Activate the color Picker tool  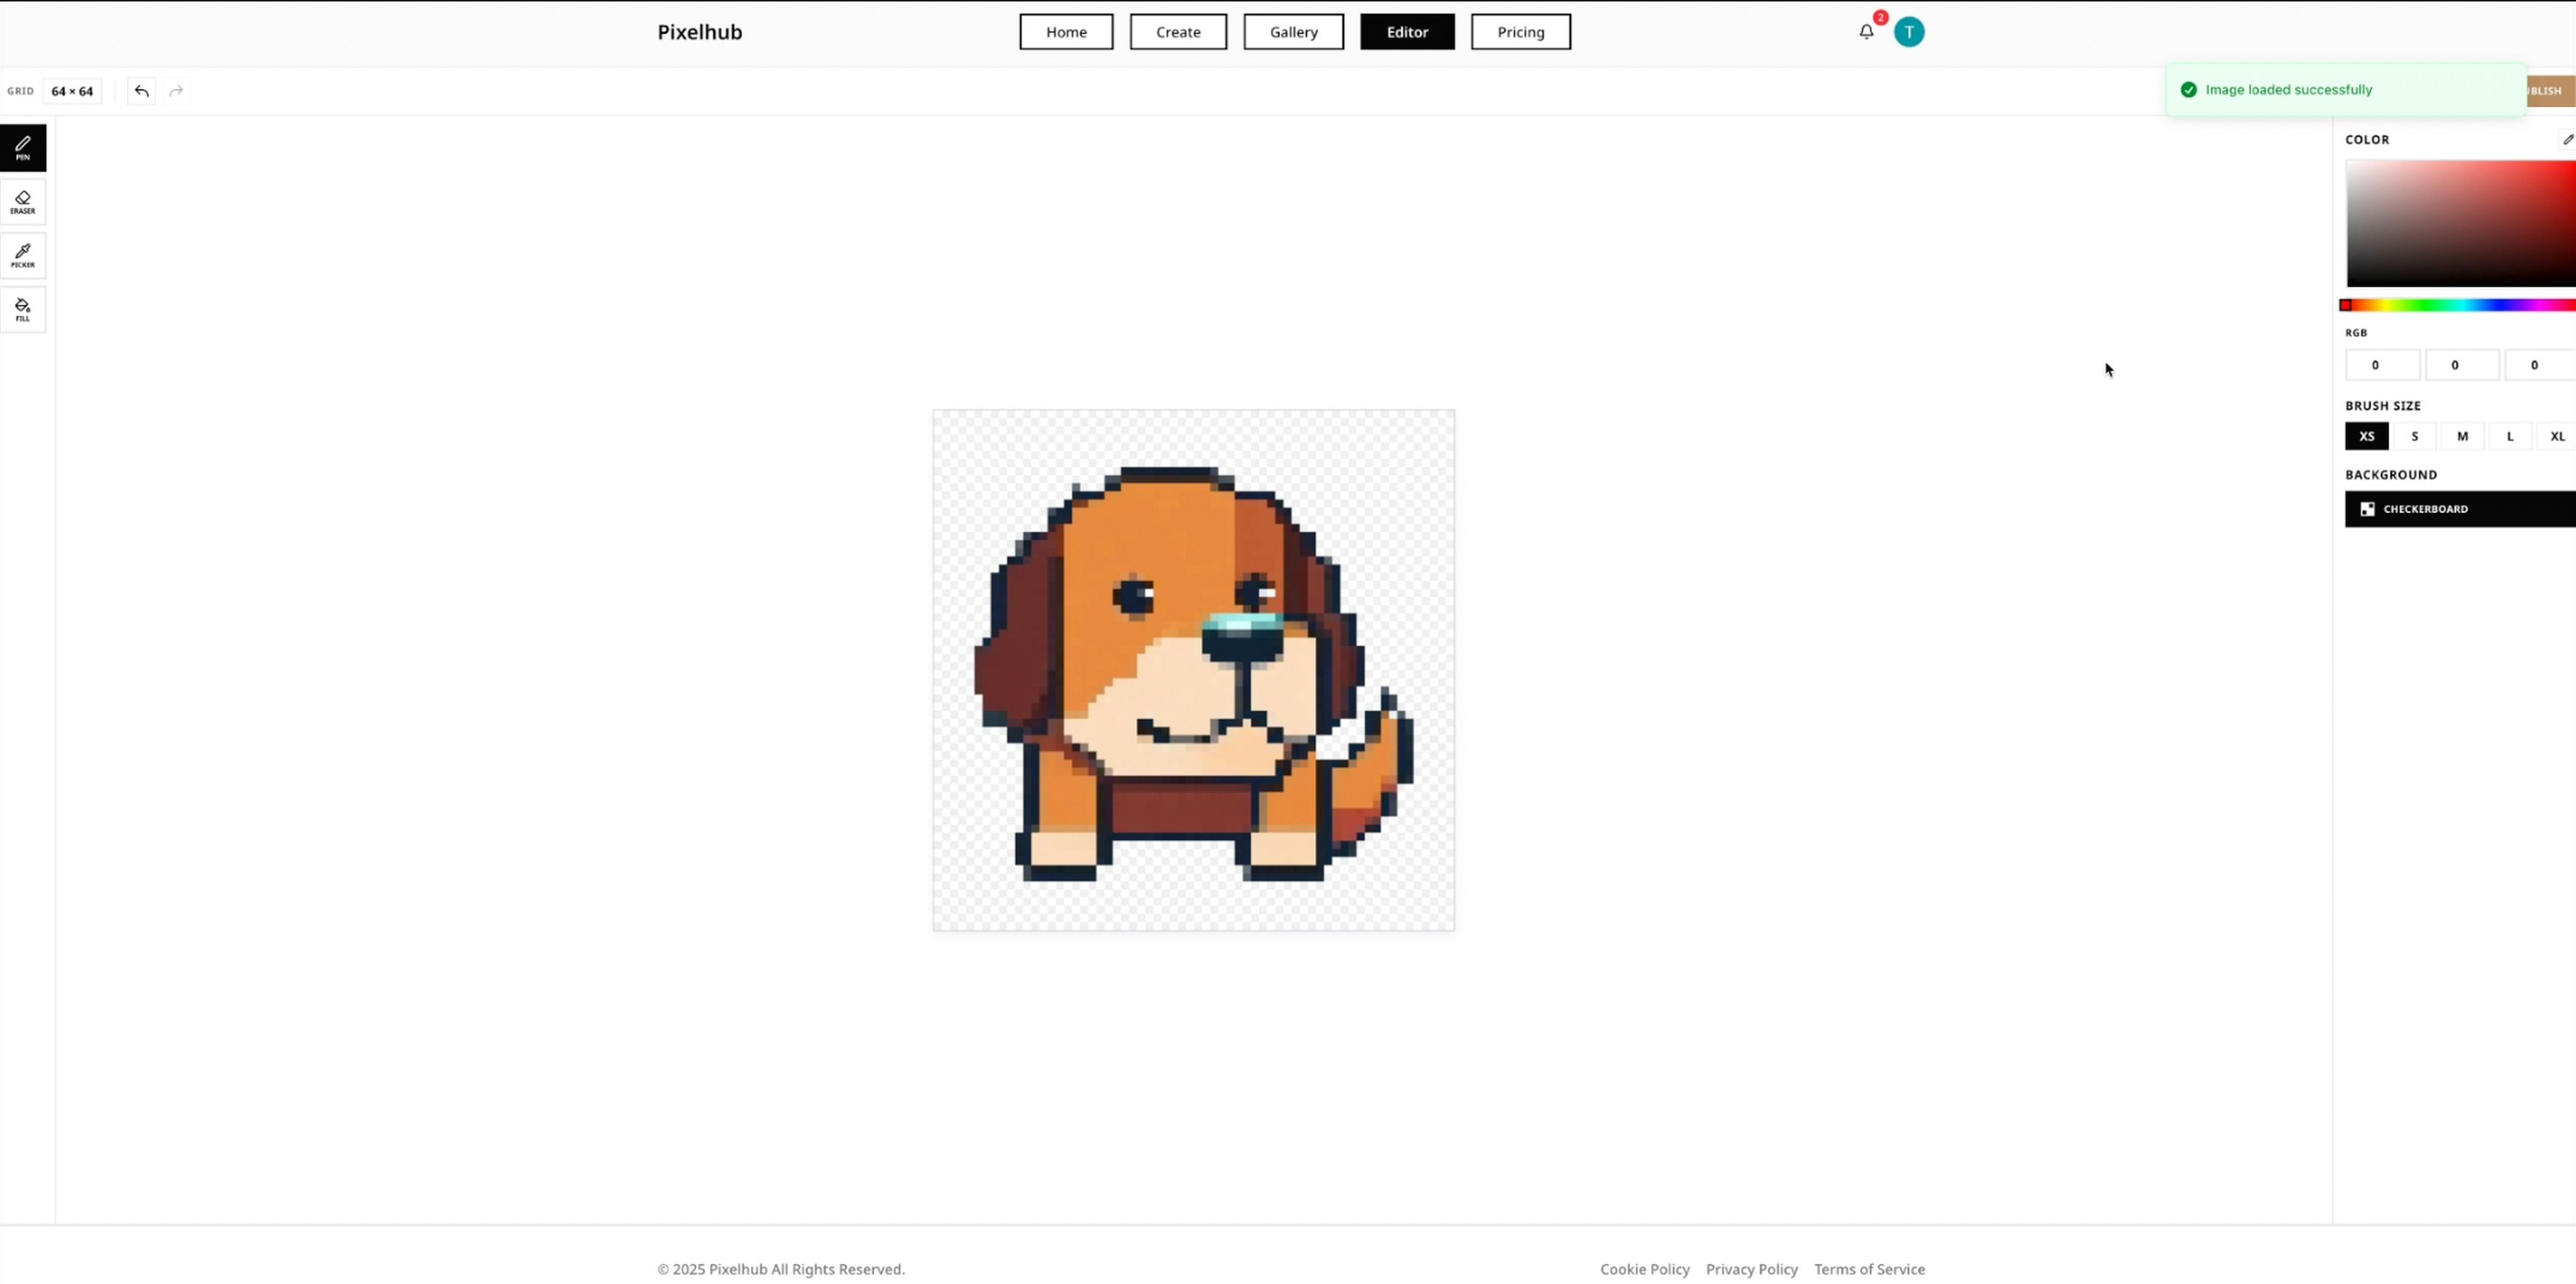pos(23,256)
